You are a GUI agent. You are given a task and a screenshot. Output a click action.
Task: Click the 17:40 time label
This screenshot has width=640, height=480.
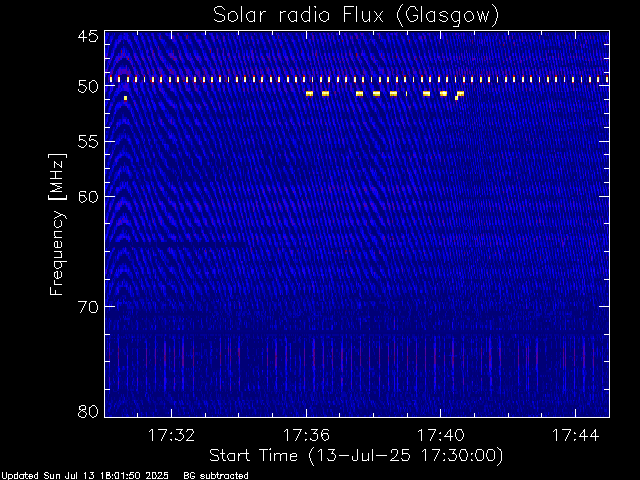click(x=441, y=436)
